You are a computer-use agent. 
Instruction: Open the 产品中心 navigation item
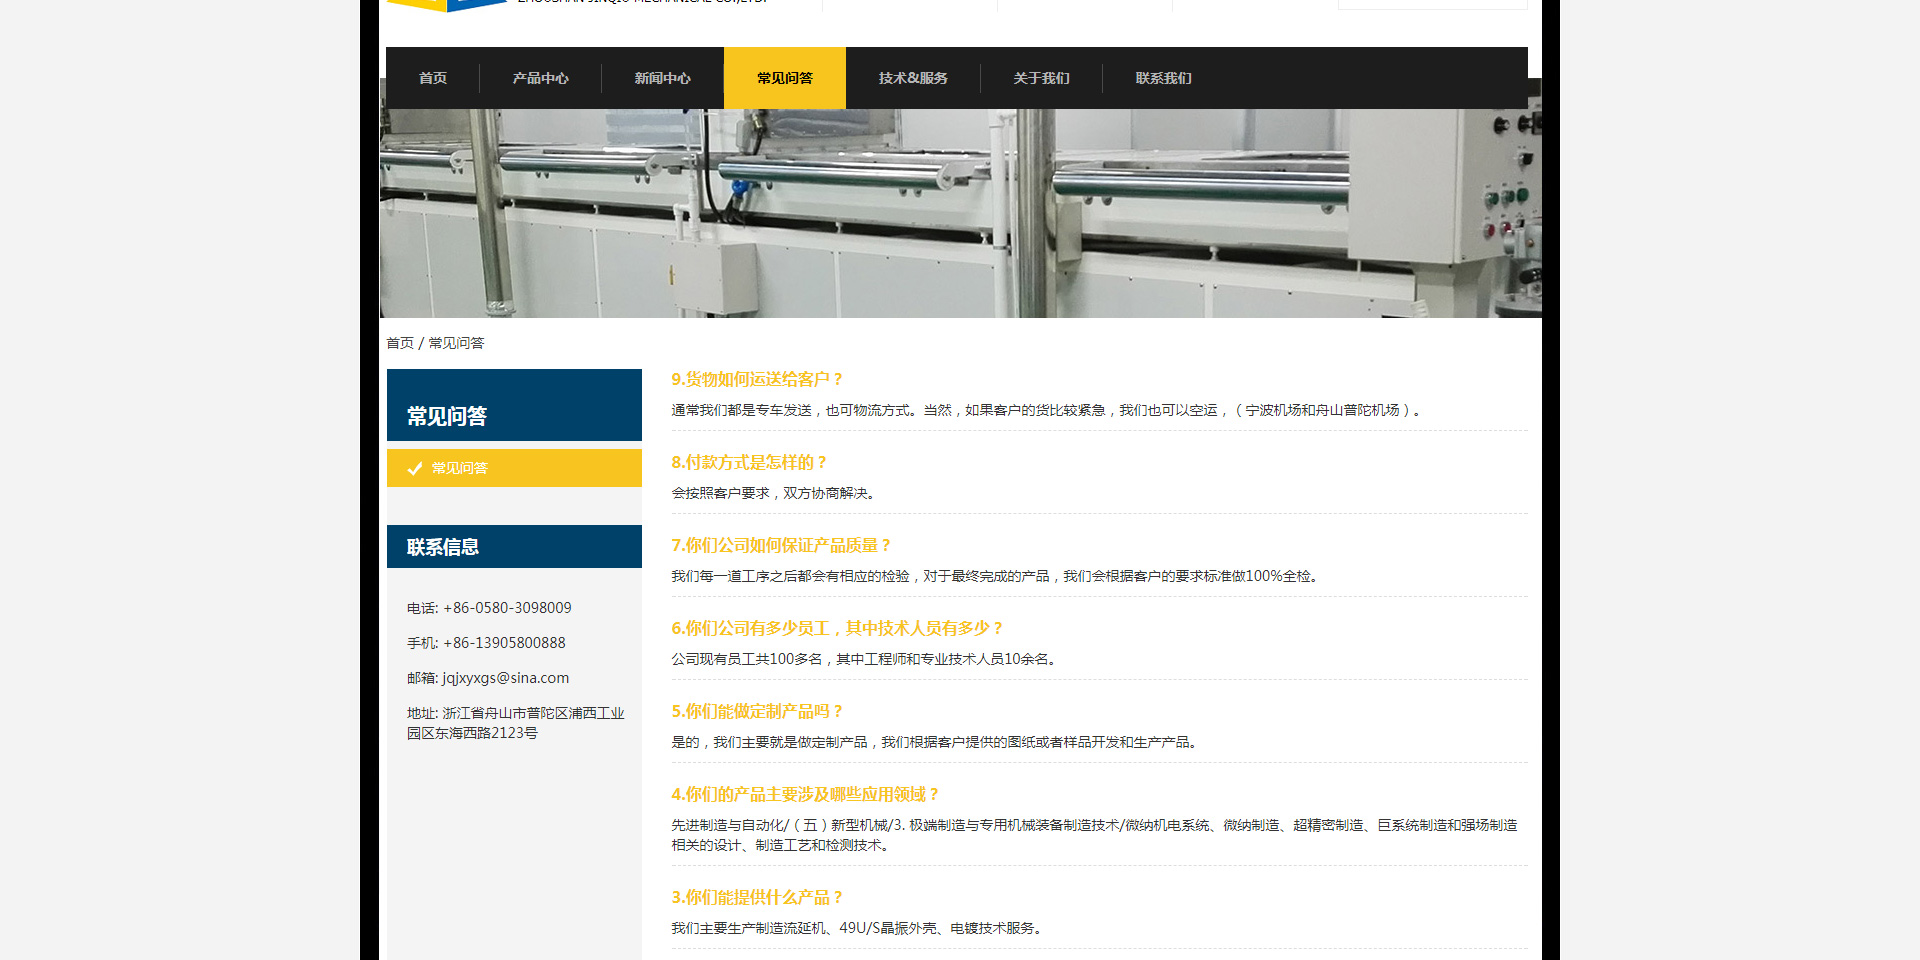click(541, 78)
